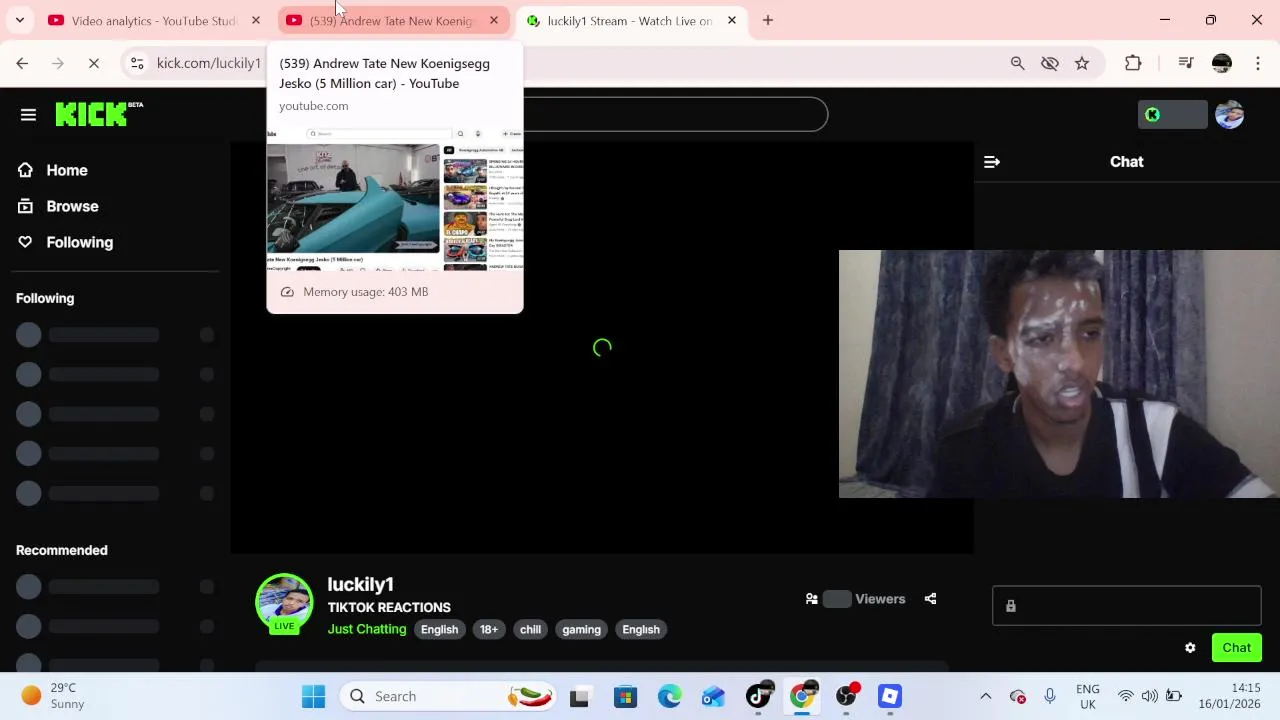Open the Chrome profile avatar
The width and height of the screenshot is (1280, 720).
[x=1222, y=63]
